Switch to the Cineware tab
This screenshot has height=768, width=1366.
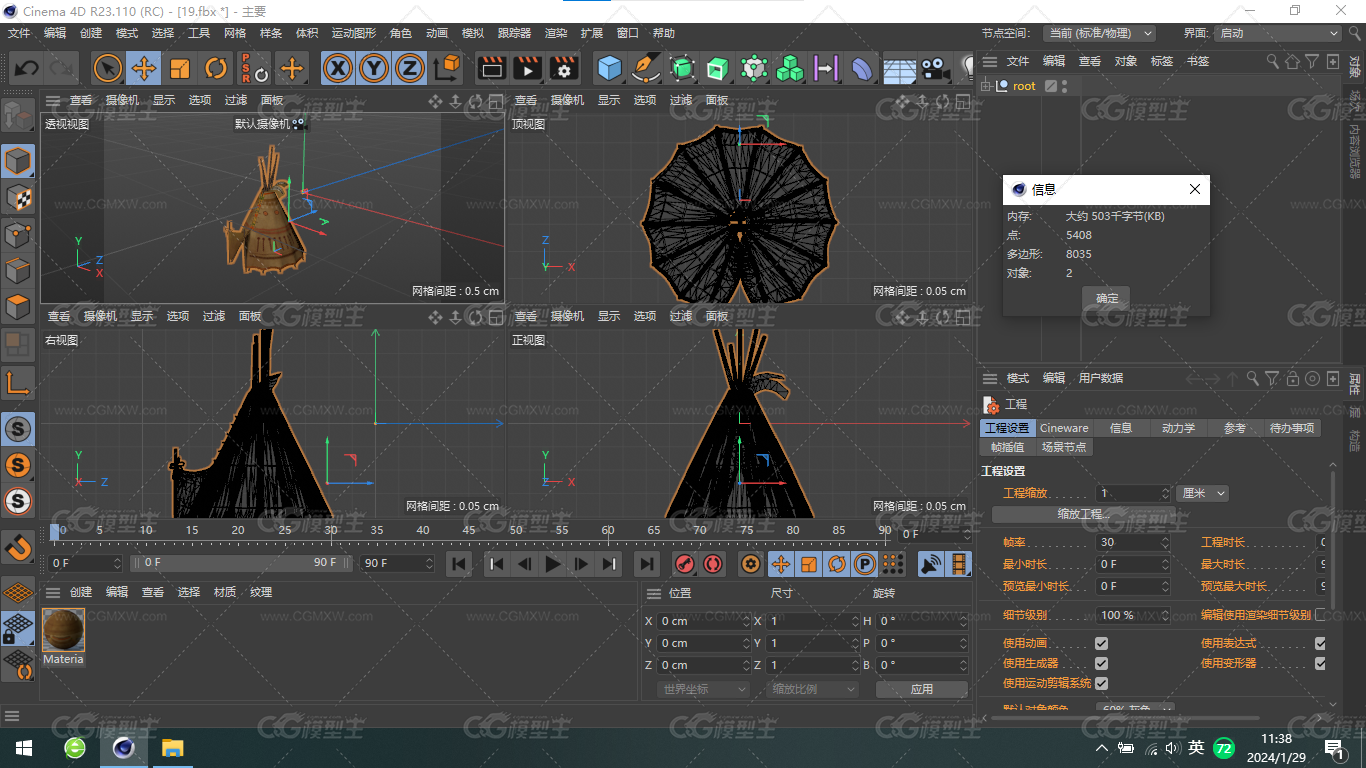(1064, 428)
